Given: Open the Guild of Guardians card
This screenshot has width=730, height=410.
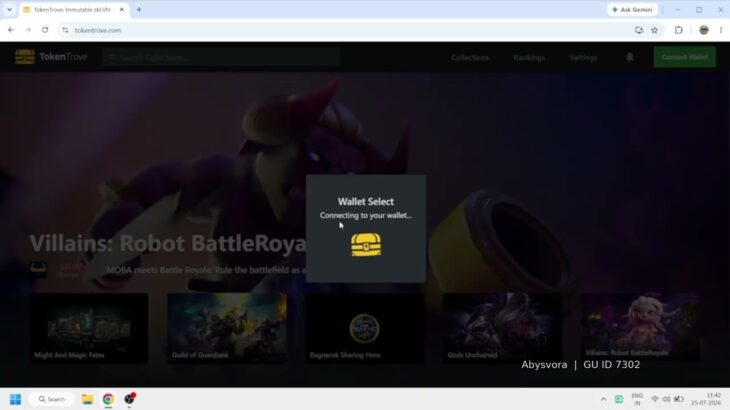Looking at the screenshot, I should pyautogui.click(x=227, y=328).
